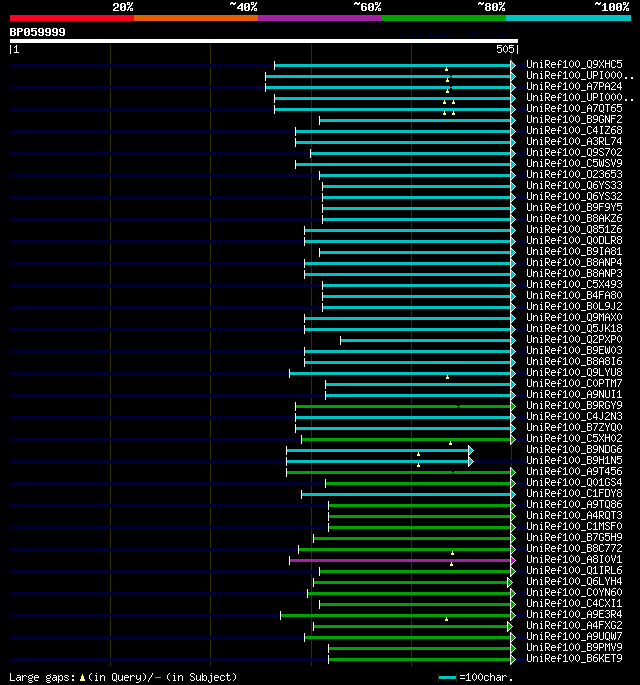Click the UniRef100_Q6YS32 label
The height and width of the screenshot is (685, 640).
click(x=574, y=197)
